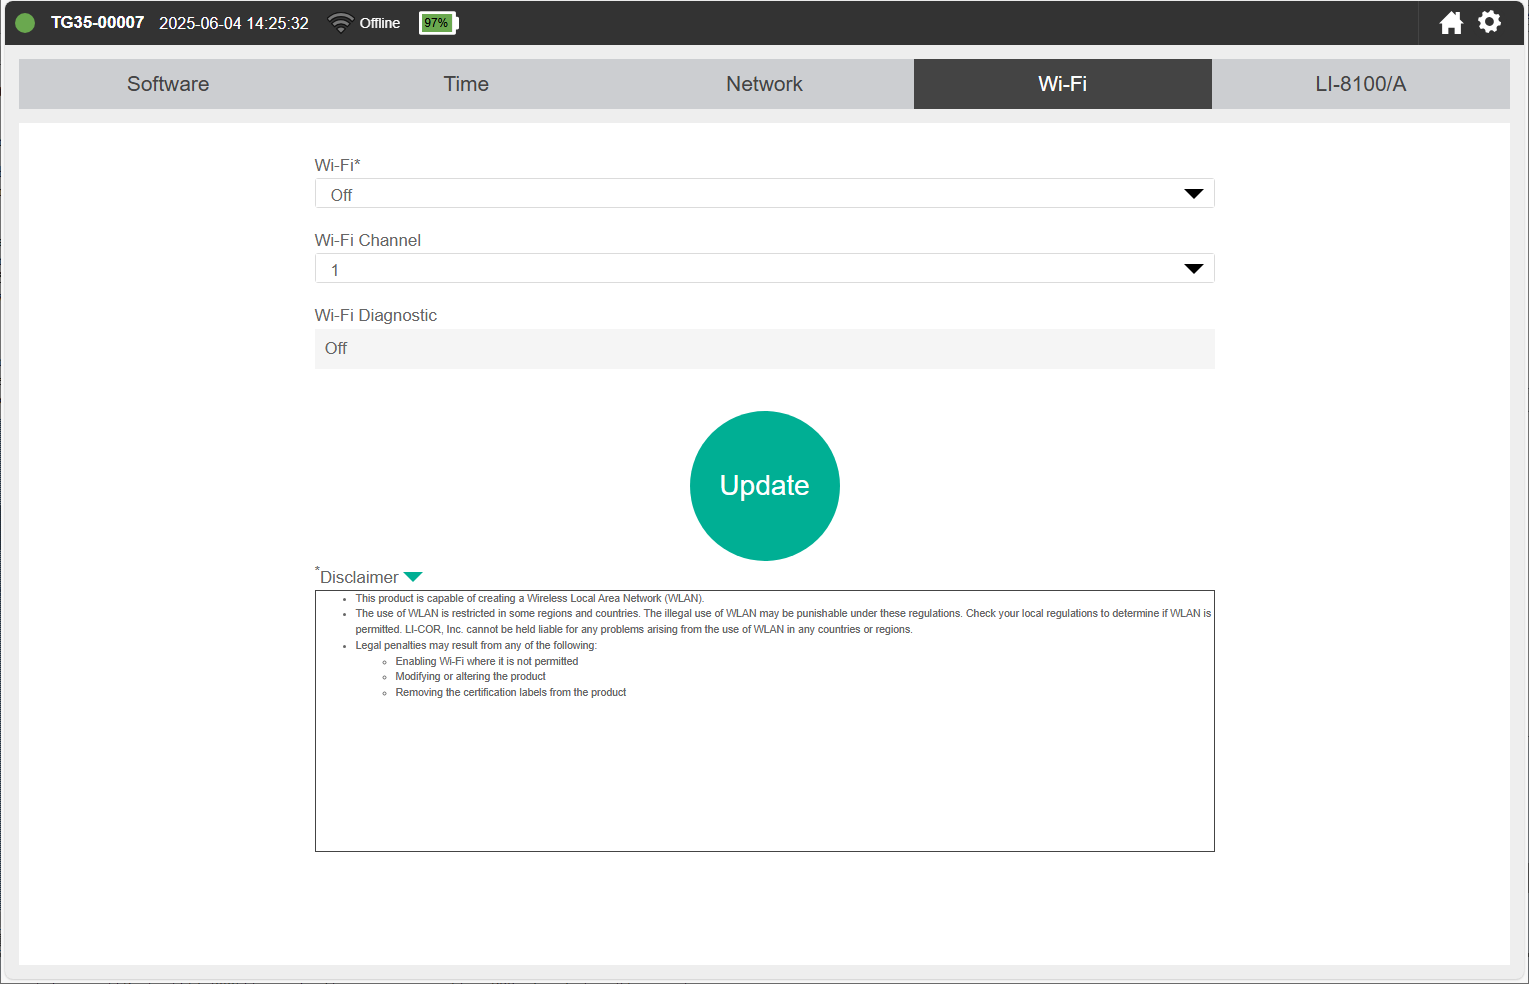This screenshot has width=1529, height=984.
Task: Click the Wi-Fi signal icon in header
Action: point(340,23)
